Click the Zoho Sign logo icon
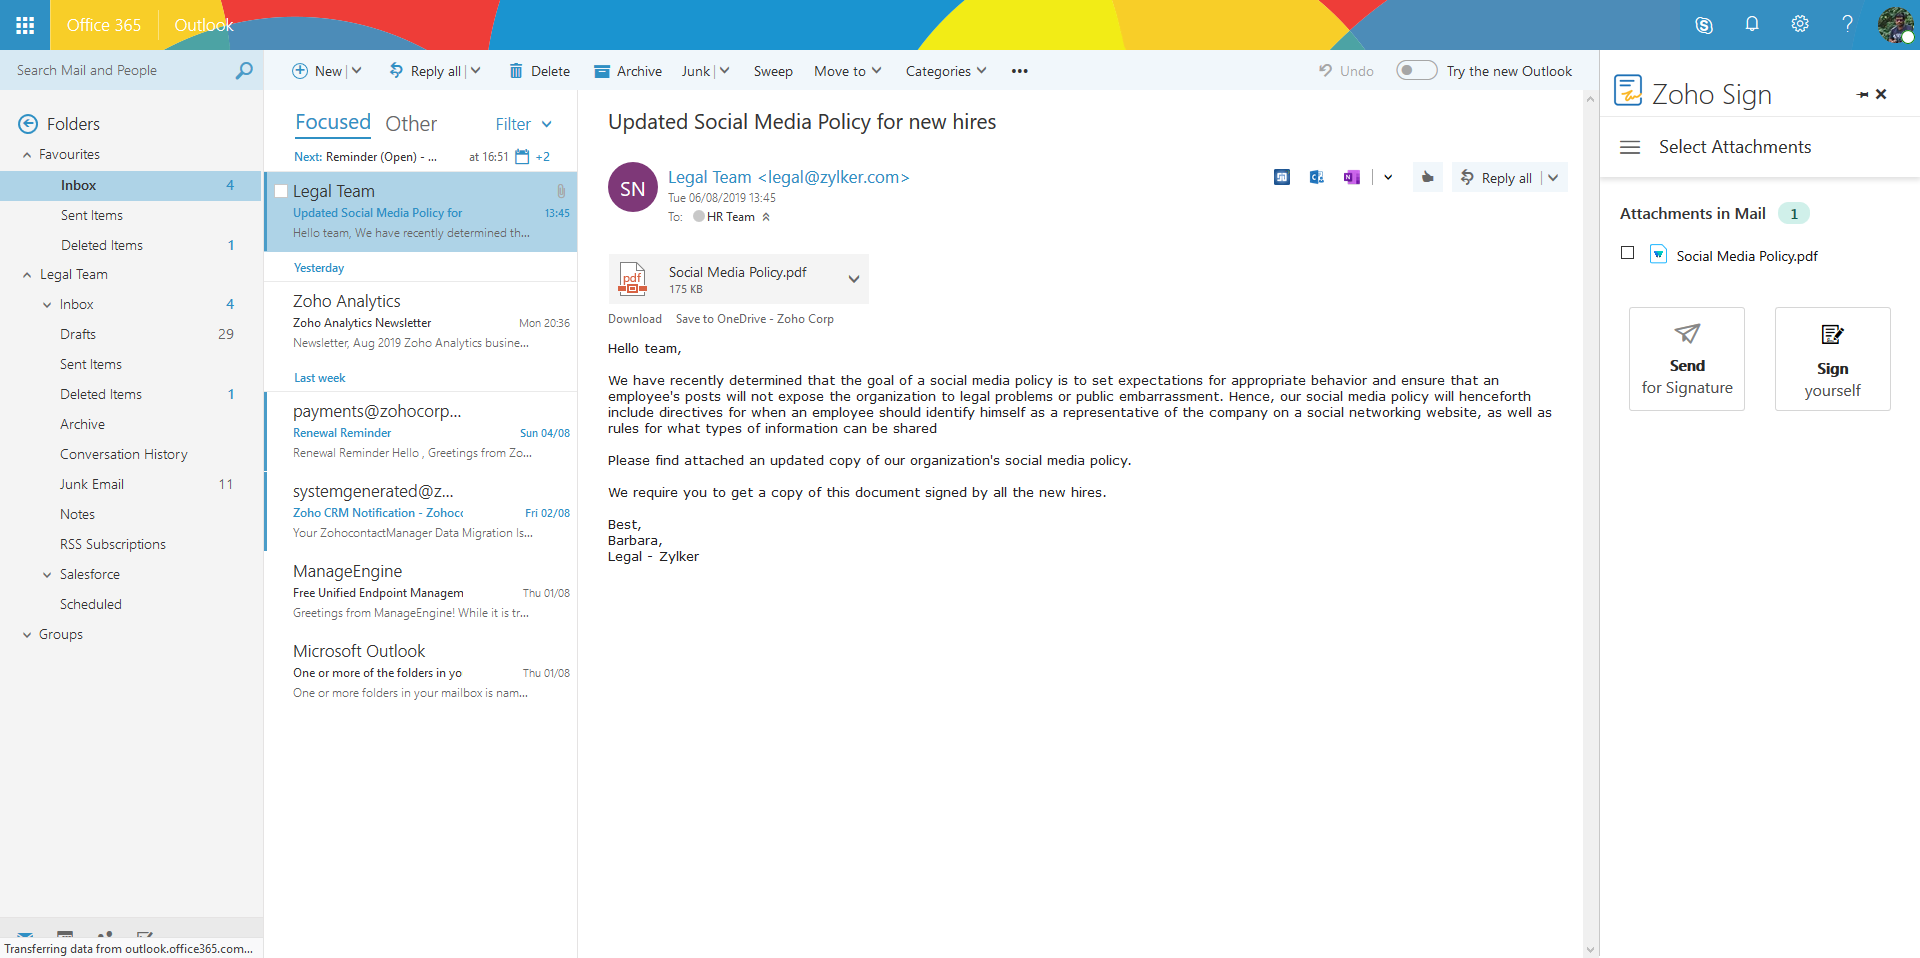Screen dimensions: 1920x958 click(1628, 90)
